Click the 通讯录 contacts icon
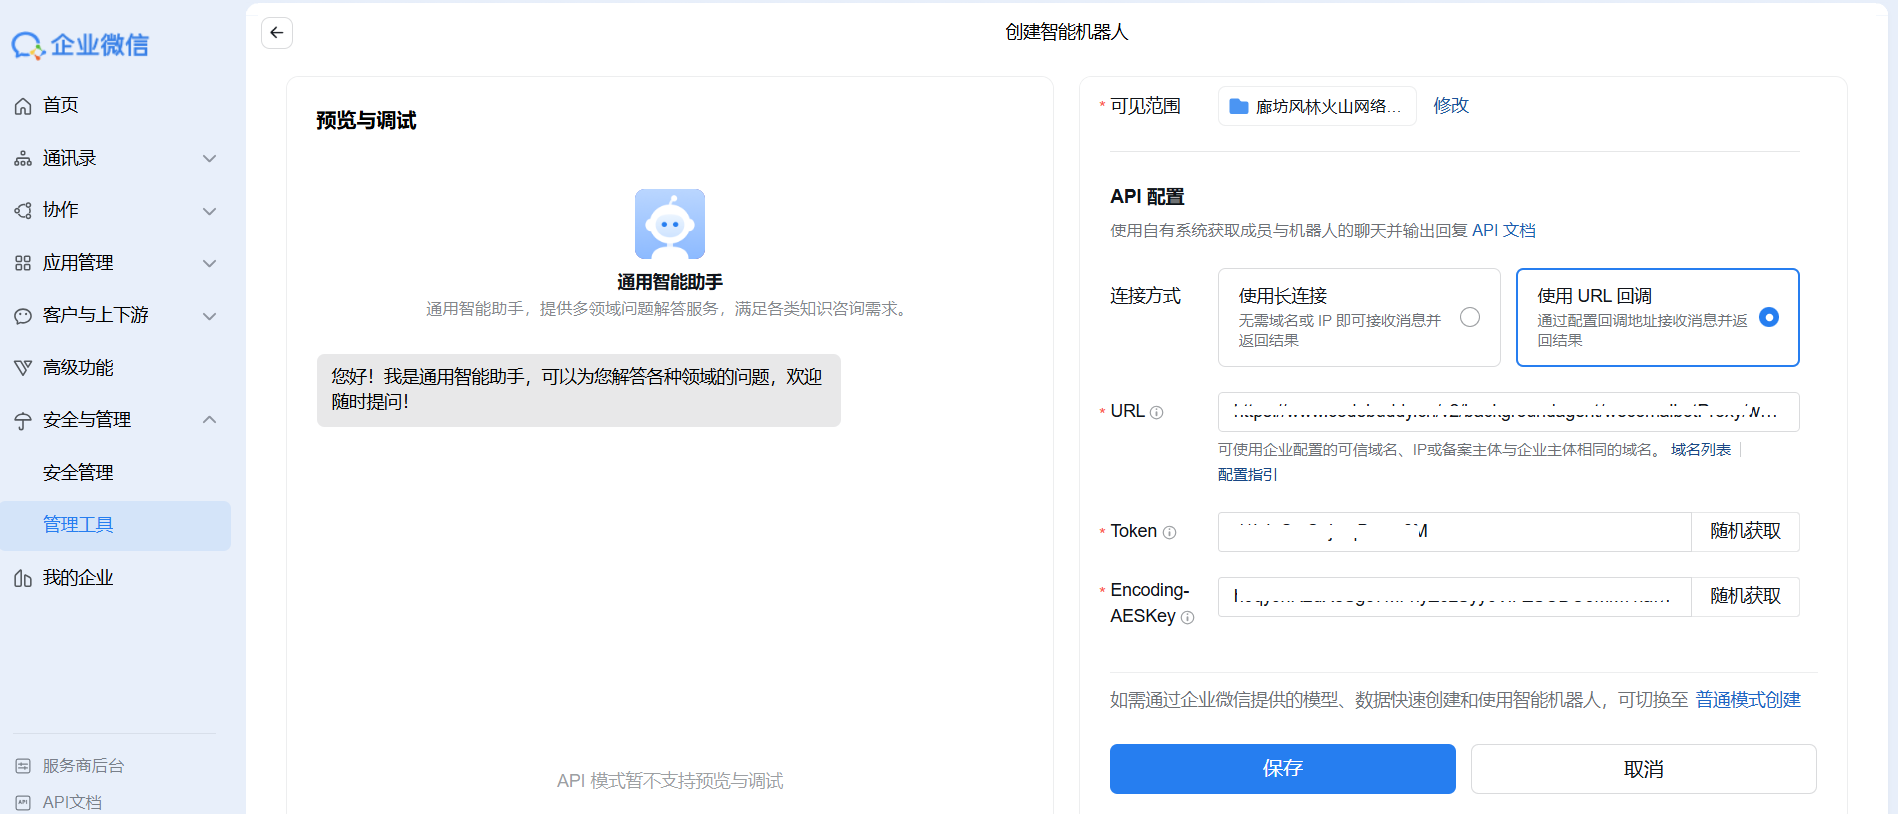1898x814 pixels. [x=23, y=159]
